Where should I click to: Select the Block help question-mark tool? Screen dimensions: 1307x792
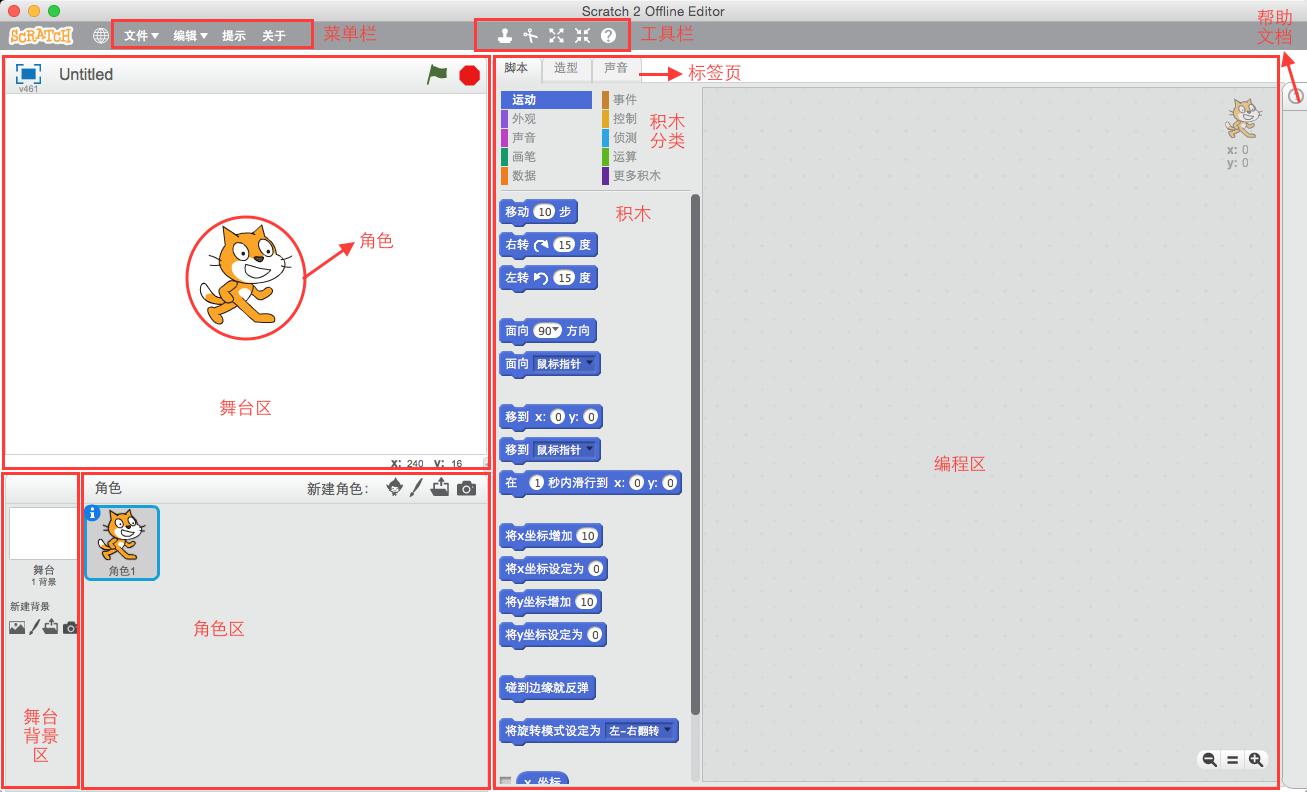608,36
